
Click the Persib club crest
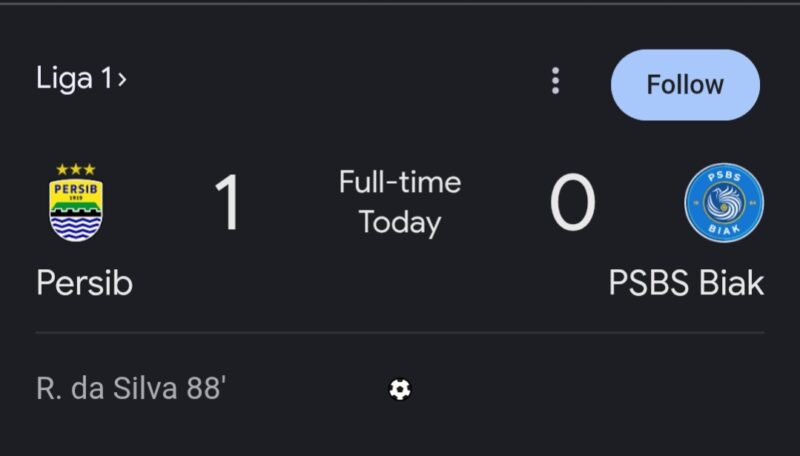[x=76, y=206]
